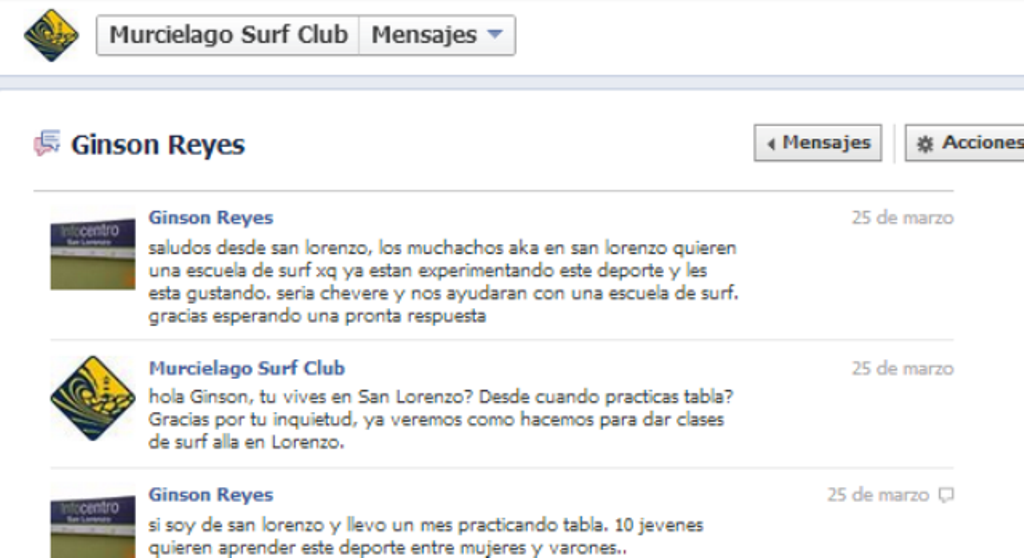Viewport: 1024px width, 558px height.
Task: Click the Murcielago Surf Club logo icon at top
Action: (x=52, y=35)
